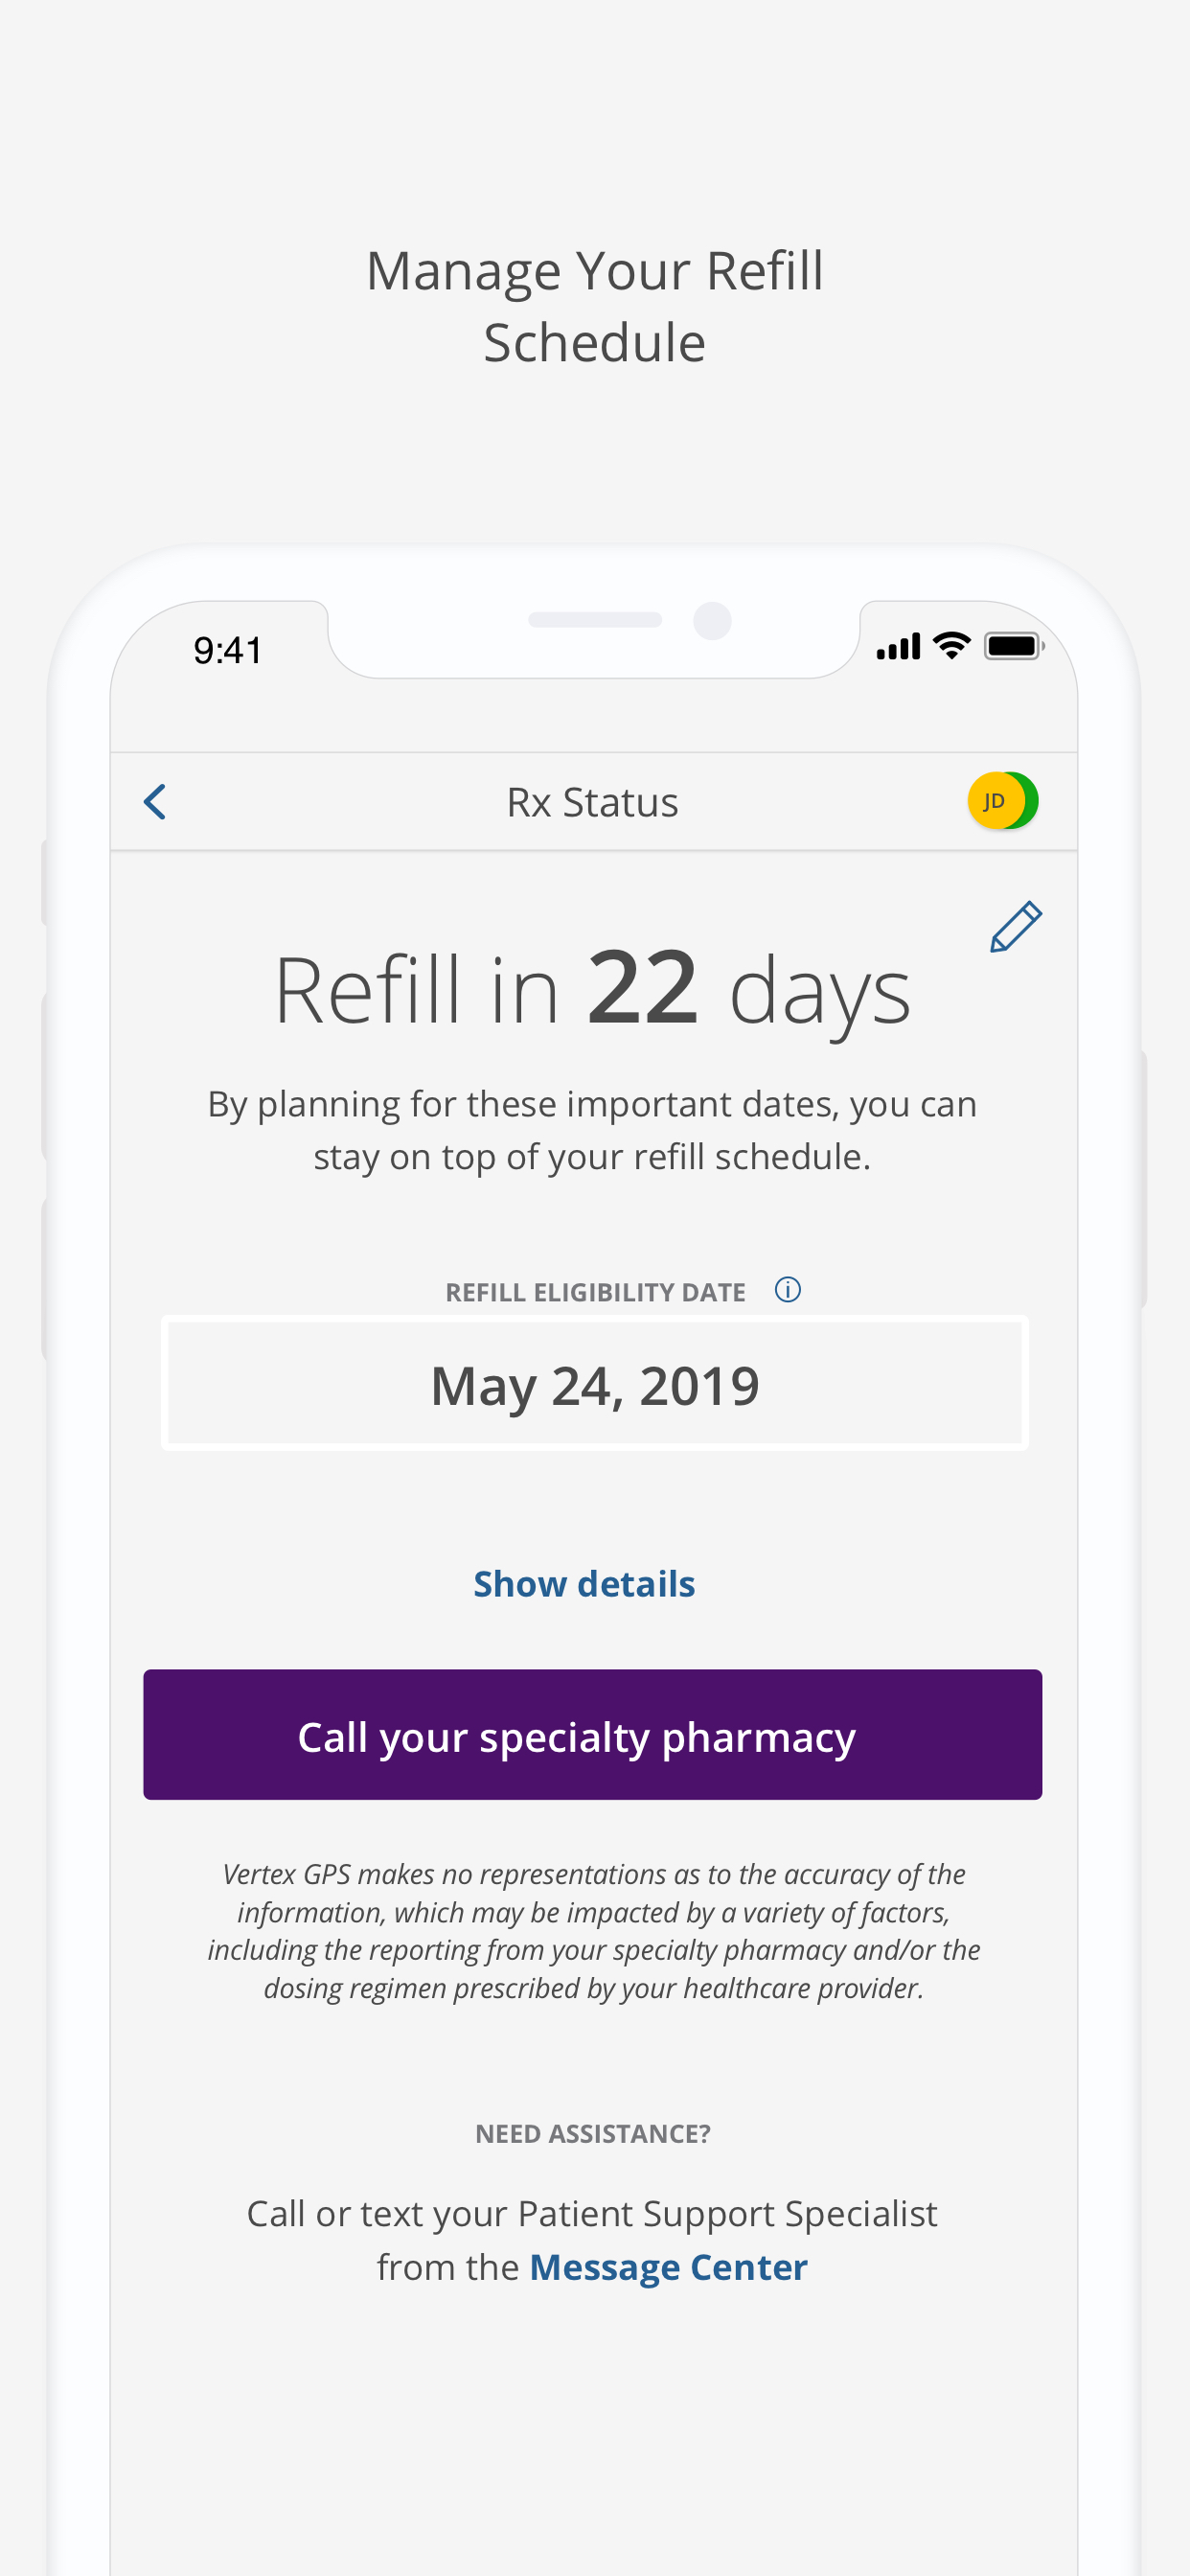Expand Show details section
The height and width of the screenshot is (2576, 1190).
point(584,1584)
